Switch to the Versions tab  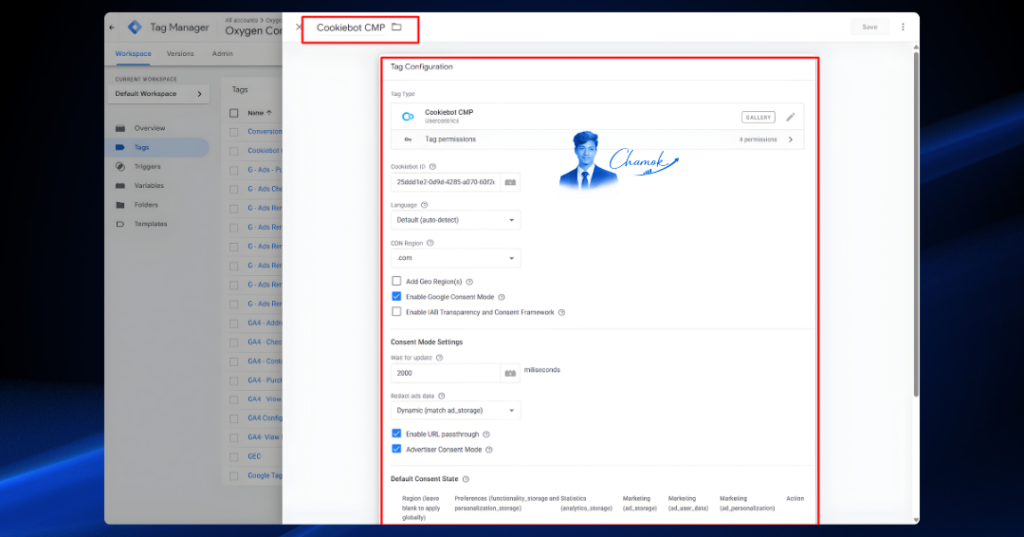click(180, 54)
